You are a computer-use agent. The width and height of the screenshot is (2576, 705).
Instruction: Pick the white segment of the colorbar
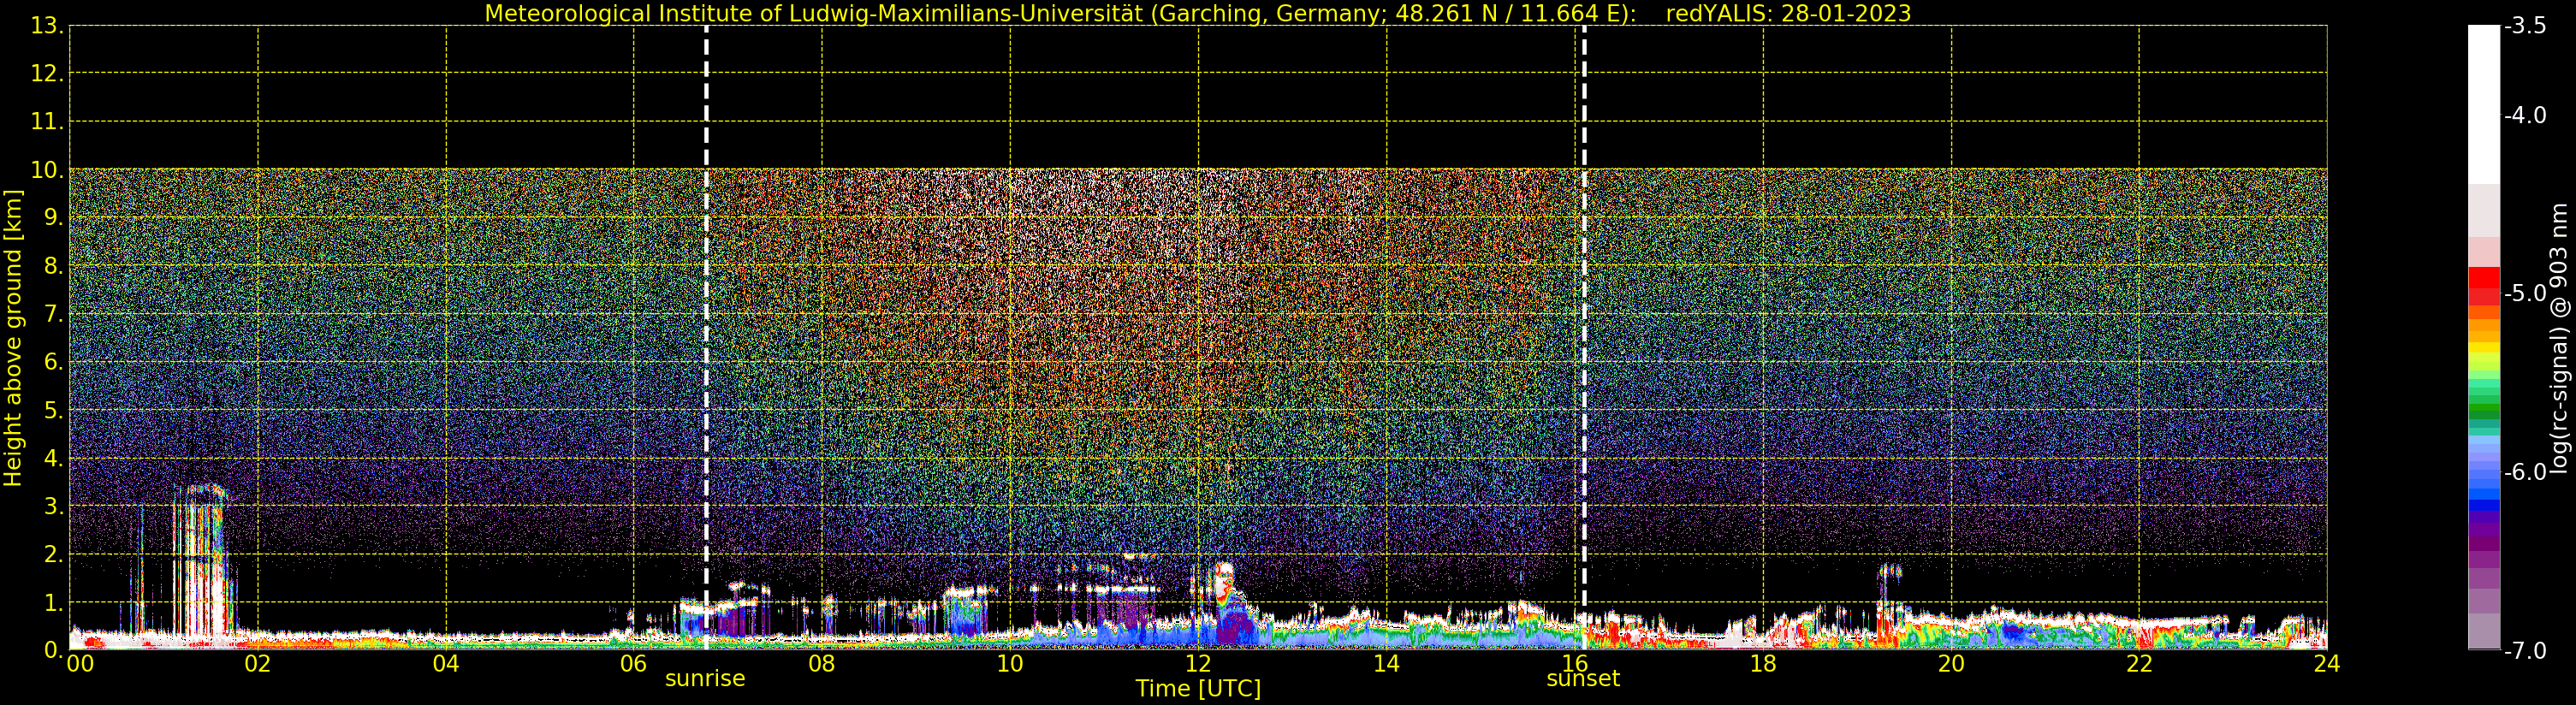(x=2484, y=105)
